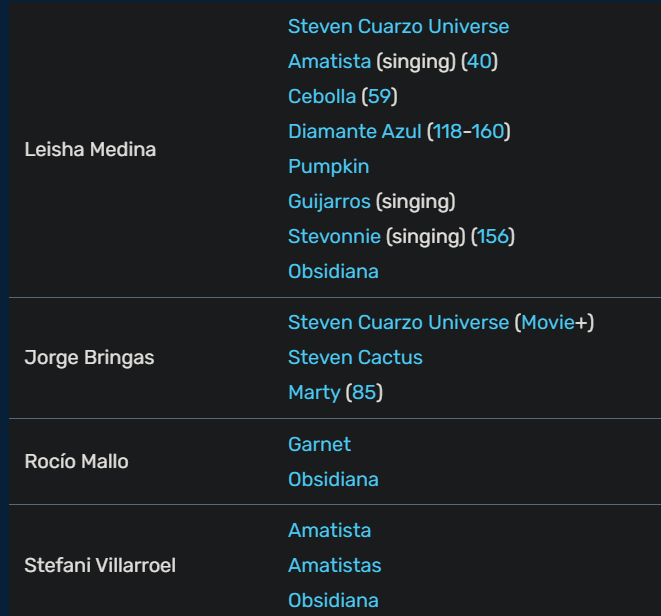The height and width of the screenshot is (616, 661).
Task: Click the Movie link in Jorge Bringas row
Action: click(554, 323)
